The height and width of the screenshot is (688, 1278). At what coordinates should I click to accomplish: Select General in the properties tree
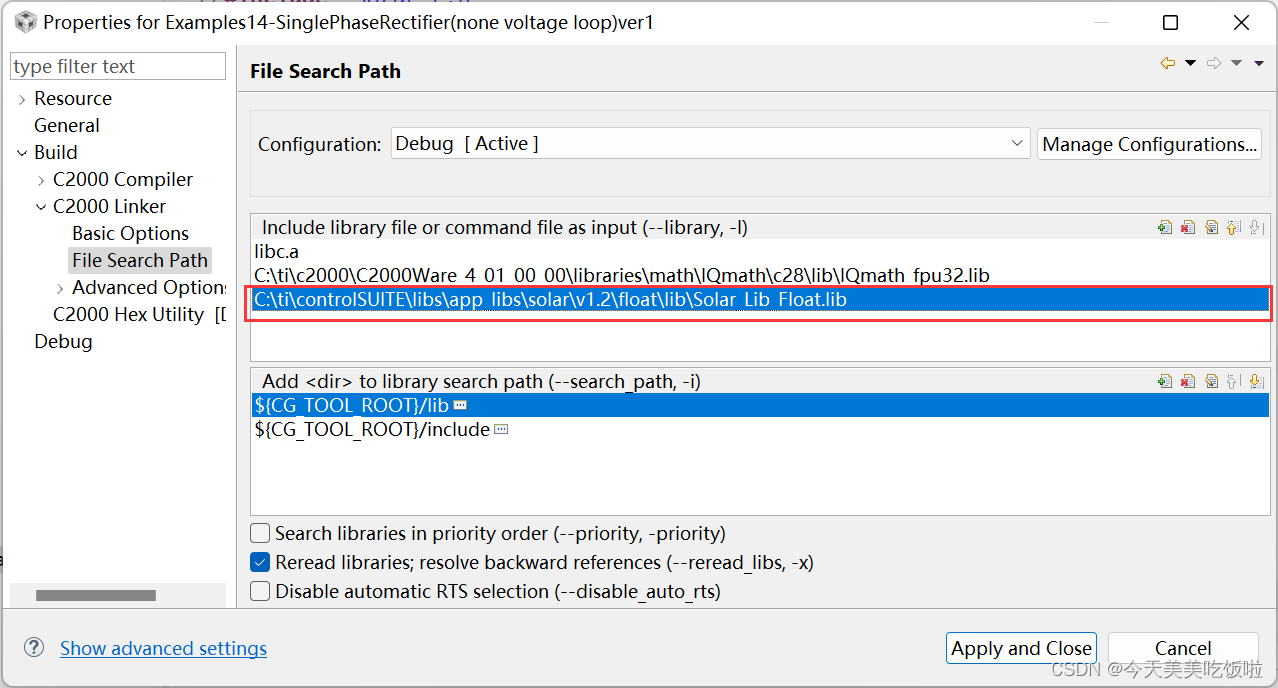(67, 125)
